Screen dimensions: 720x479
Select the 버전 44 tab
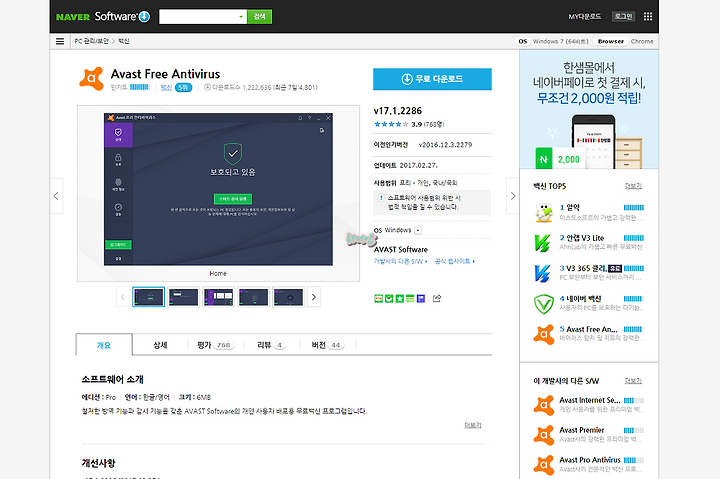click(327, 345)
